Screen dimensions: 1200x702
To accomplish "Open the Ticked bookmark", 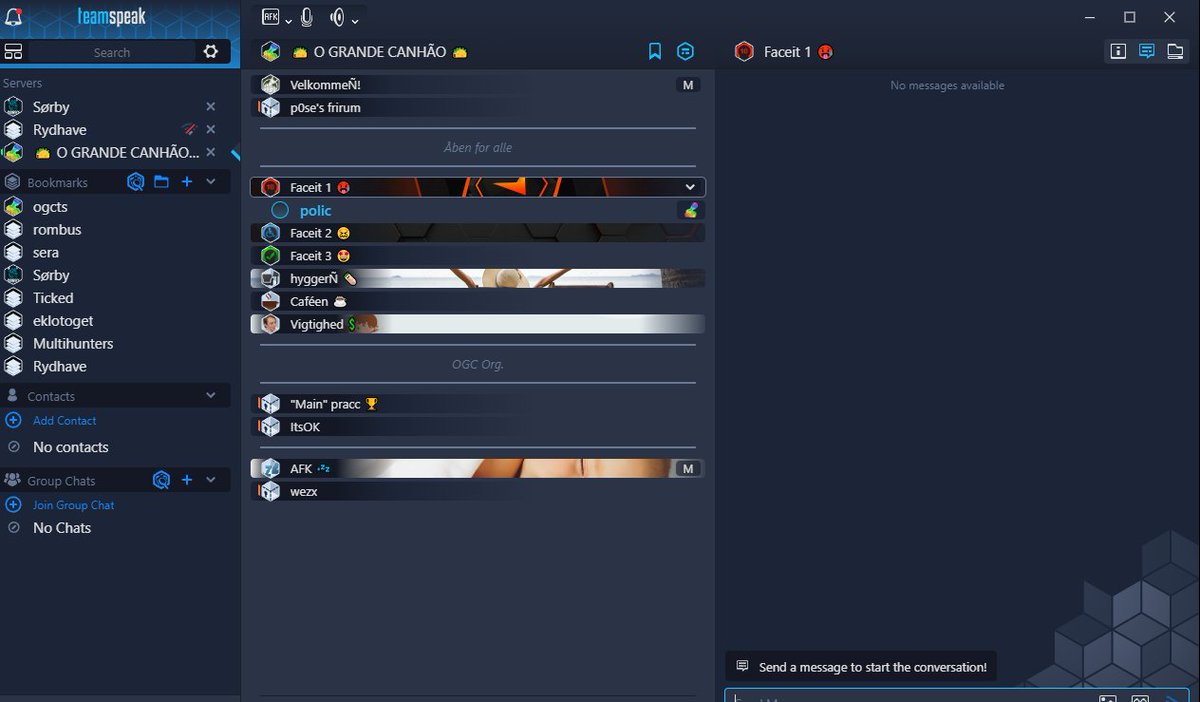I will click(x=53, y=298).
